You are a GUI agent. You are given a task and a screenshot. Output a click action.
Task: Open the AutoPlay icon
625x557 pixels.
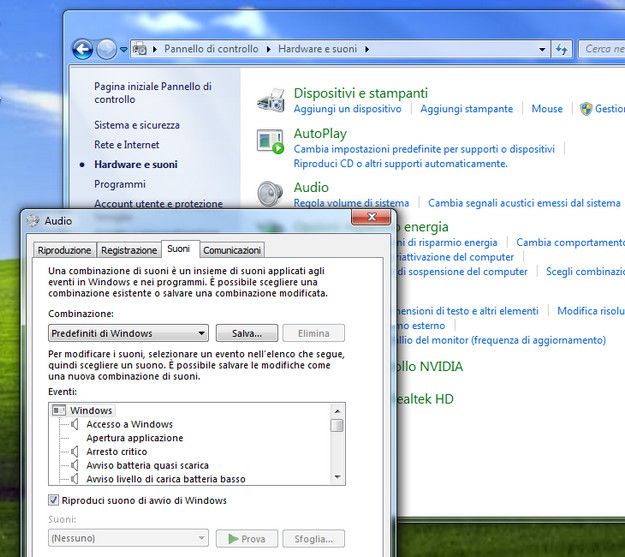tap(270, 141)
